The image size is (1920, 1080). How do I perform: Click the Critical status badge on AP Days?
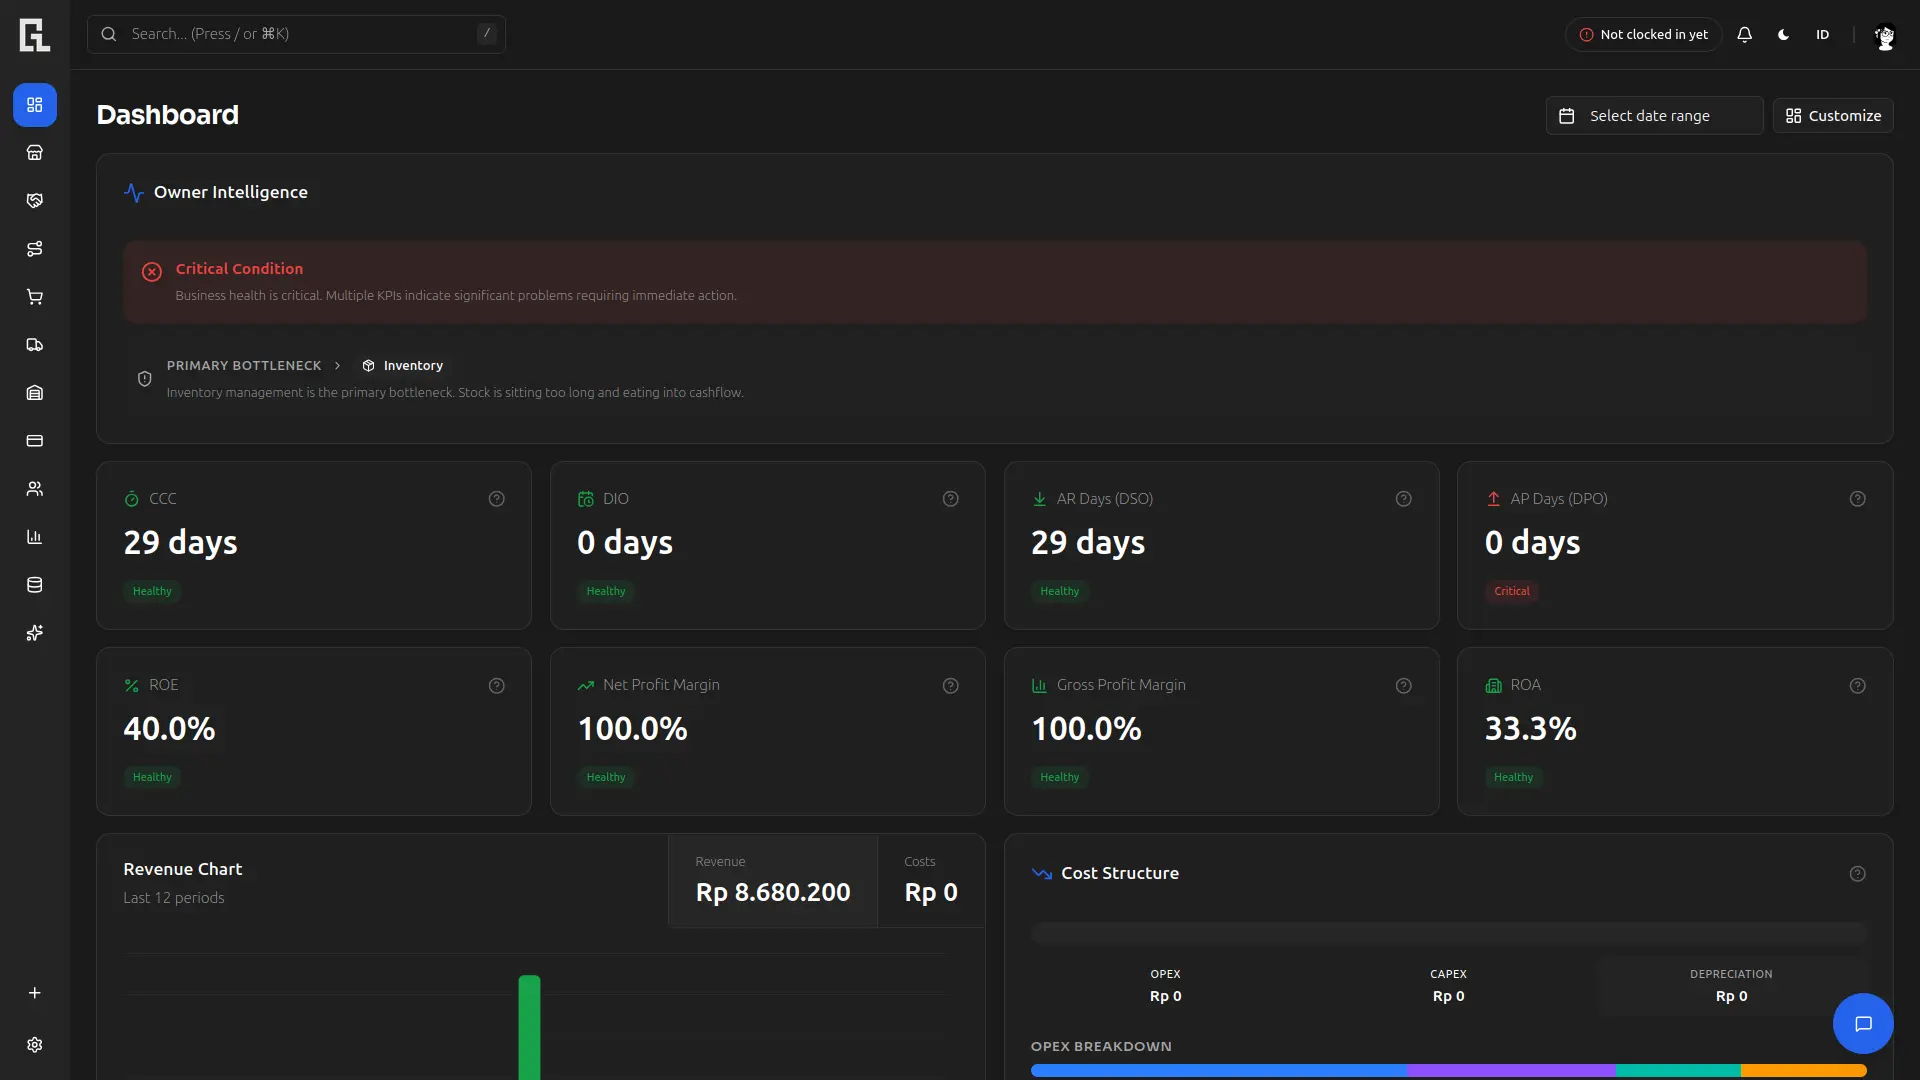(x=1512, y=592)
